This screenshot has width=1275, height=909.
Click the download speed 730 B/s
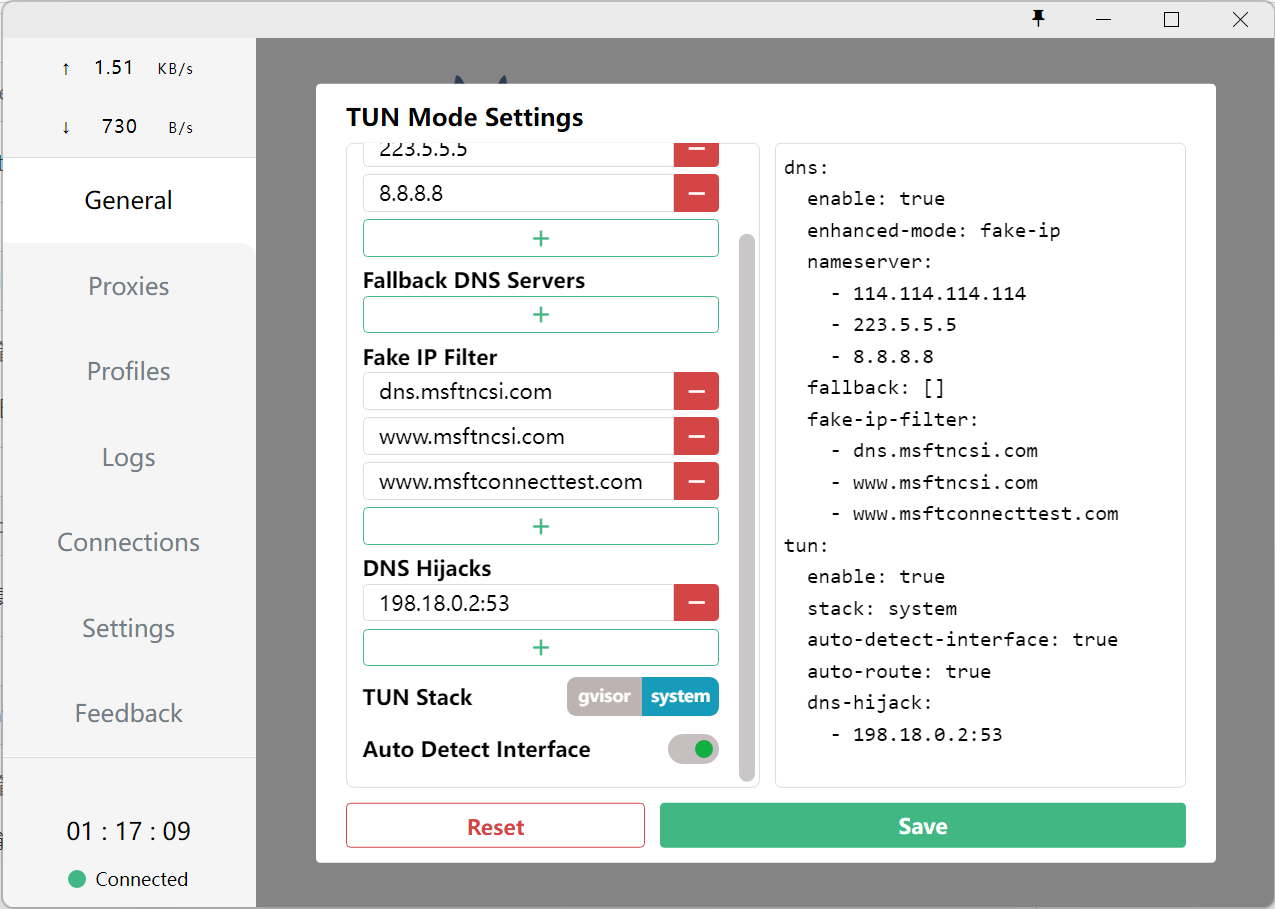[x=128, y=127]
